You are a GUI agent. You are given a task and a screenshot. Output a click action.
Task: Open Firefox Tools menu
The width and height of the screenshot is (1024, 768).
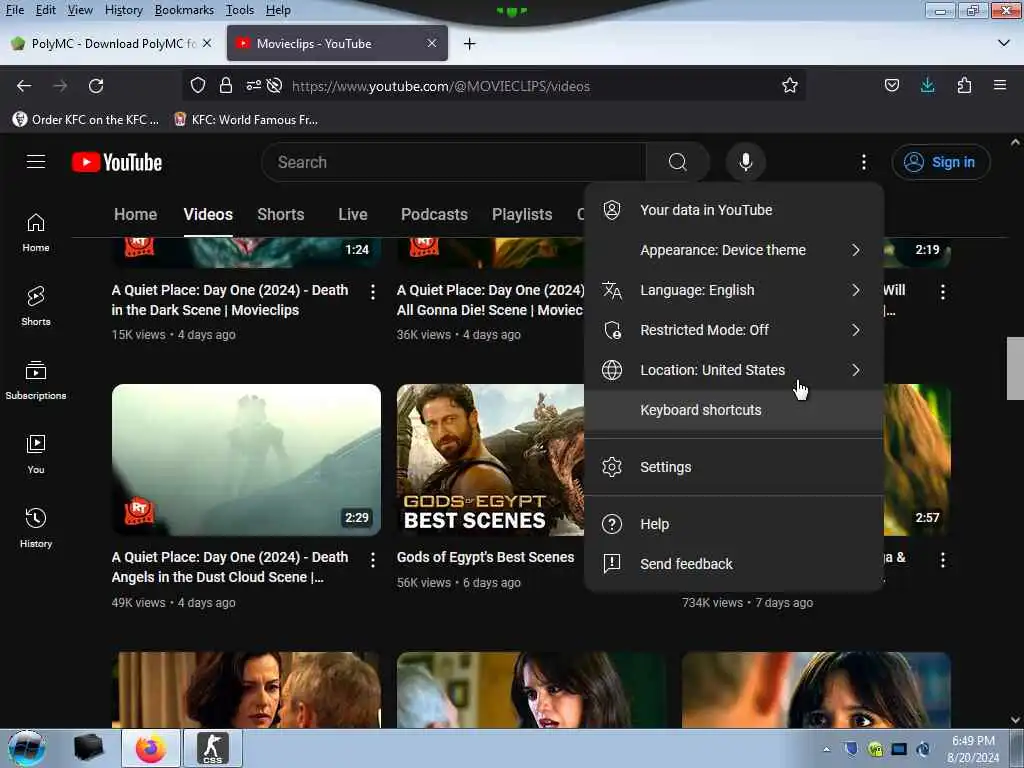click(240, 10)
